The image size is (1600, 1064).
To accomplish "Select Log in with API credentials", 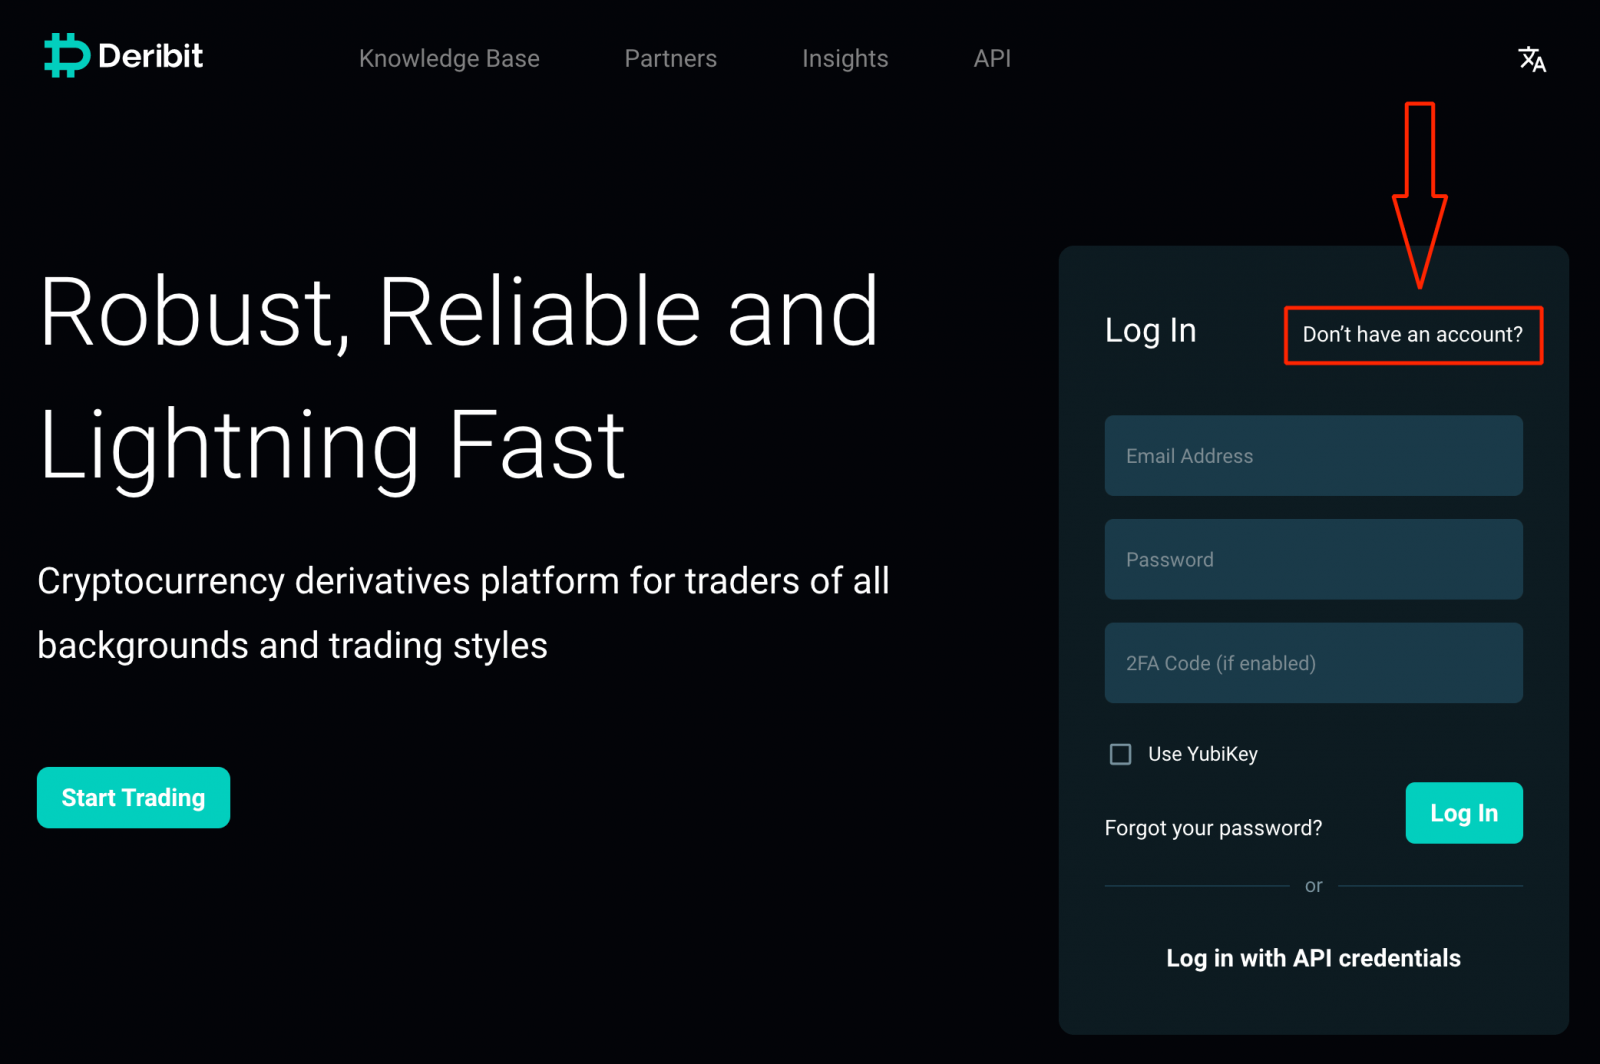I will click(x=1313, y=957).
